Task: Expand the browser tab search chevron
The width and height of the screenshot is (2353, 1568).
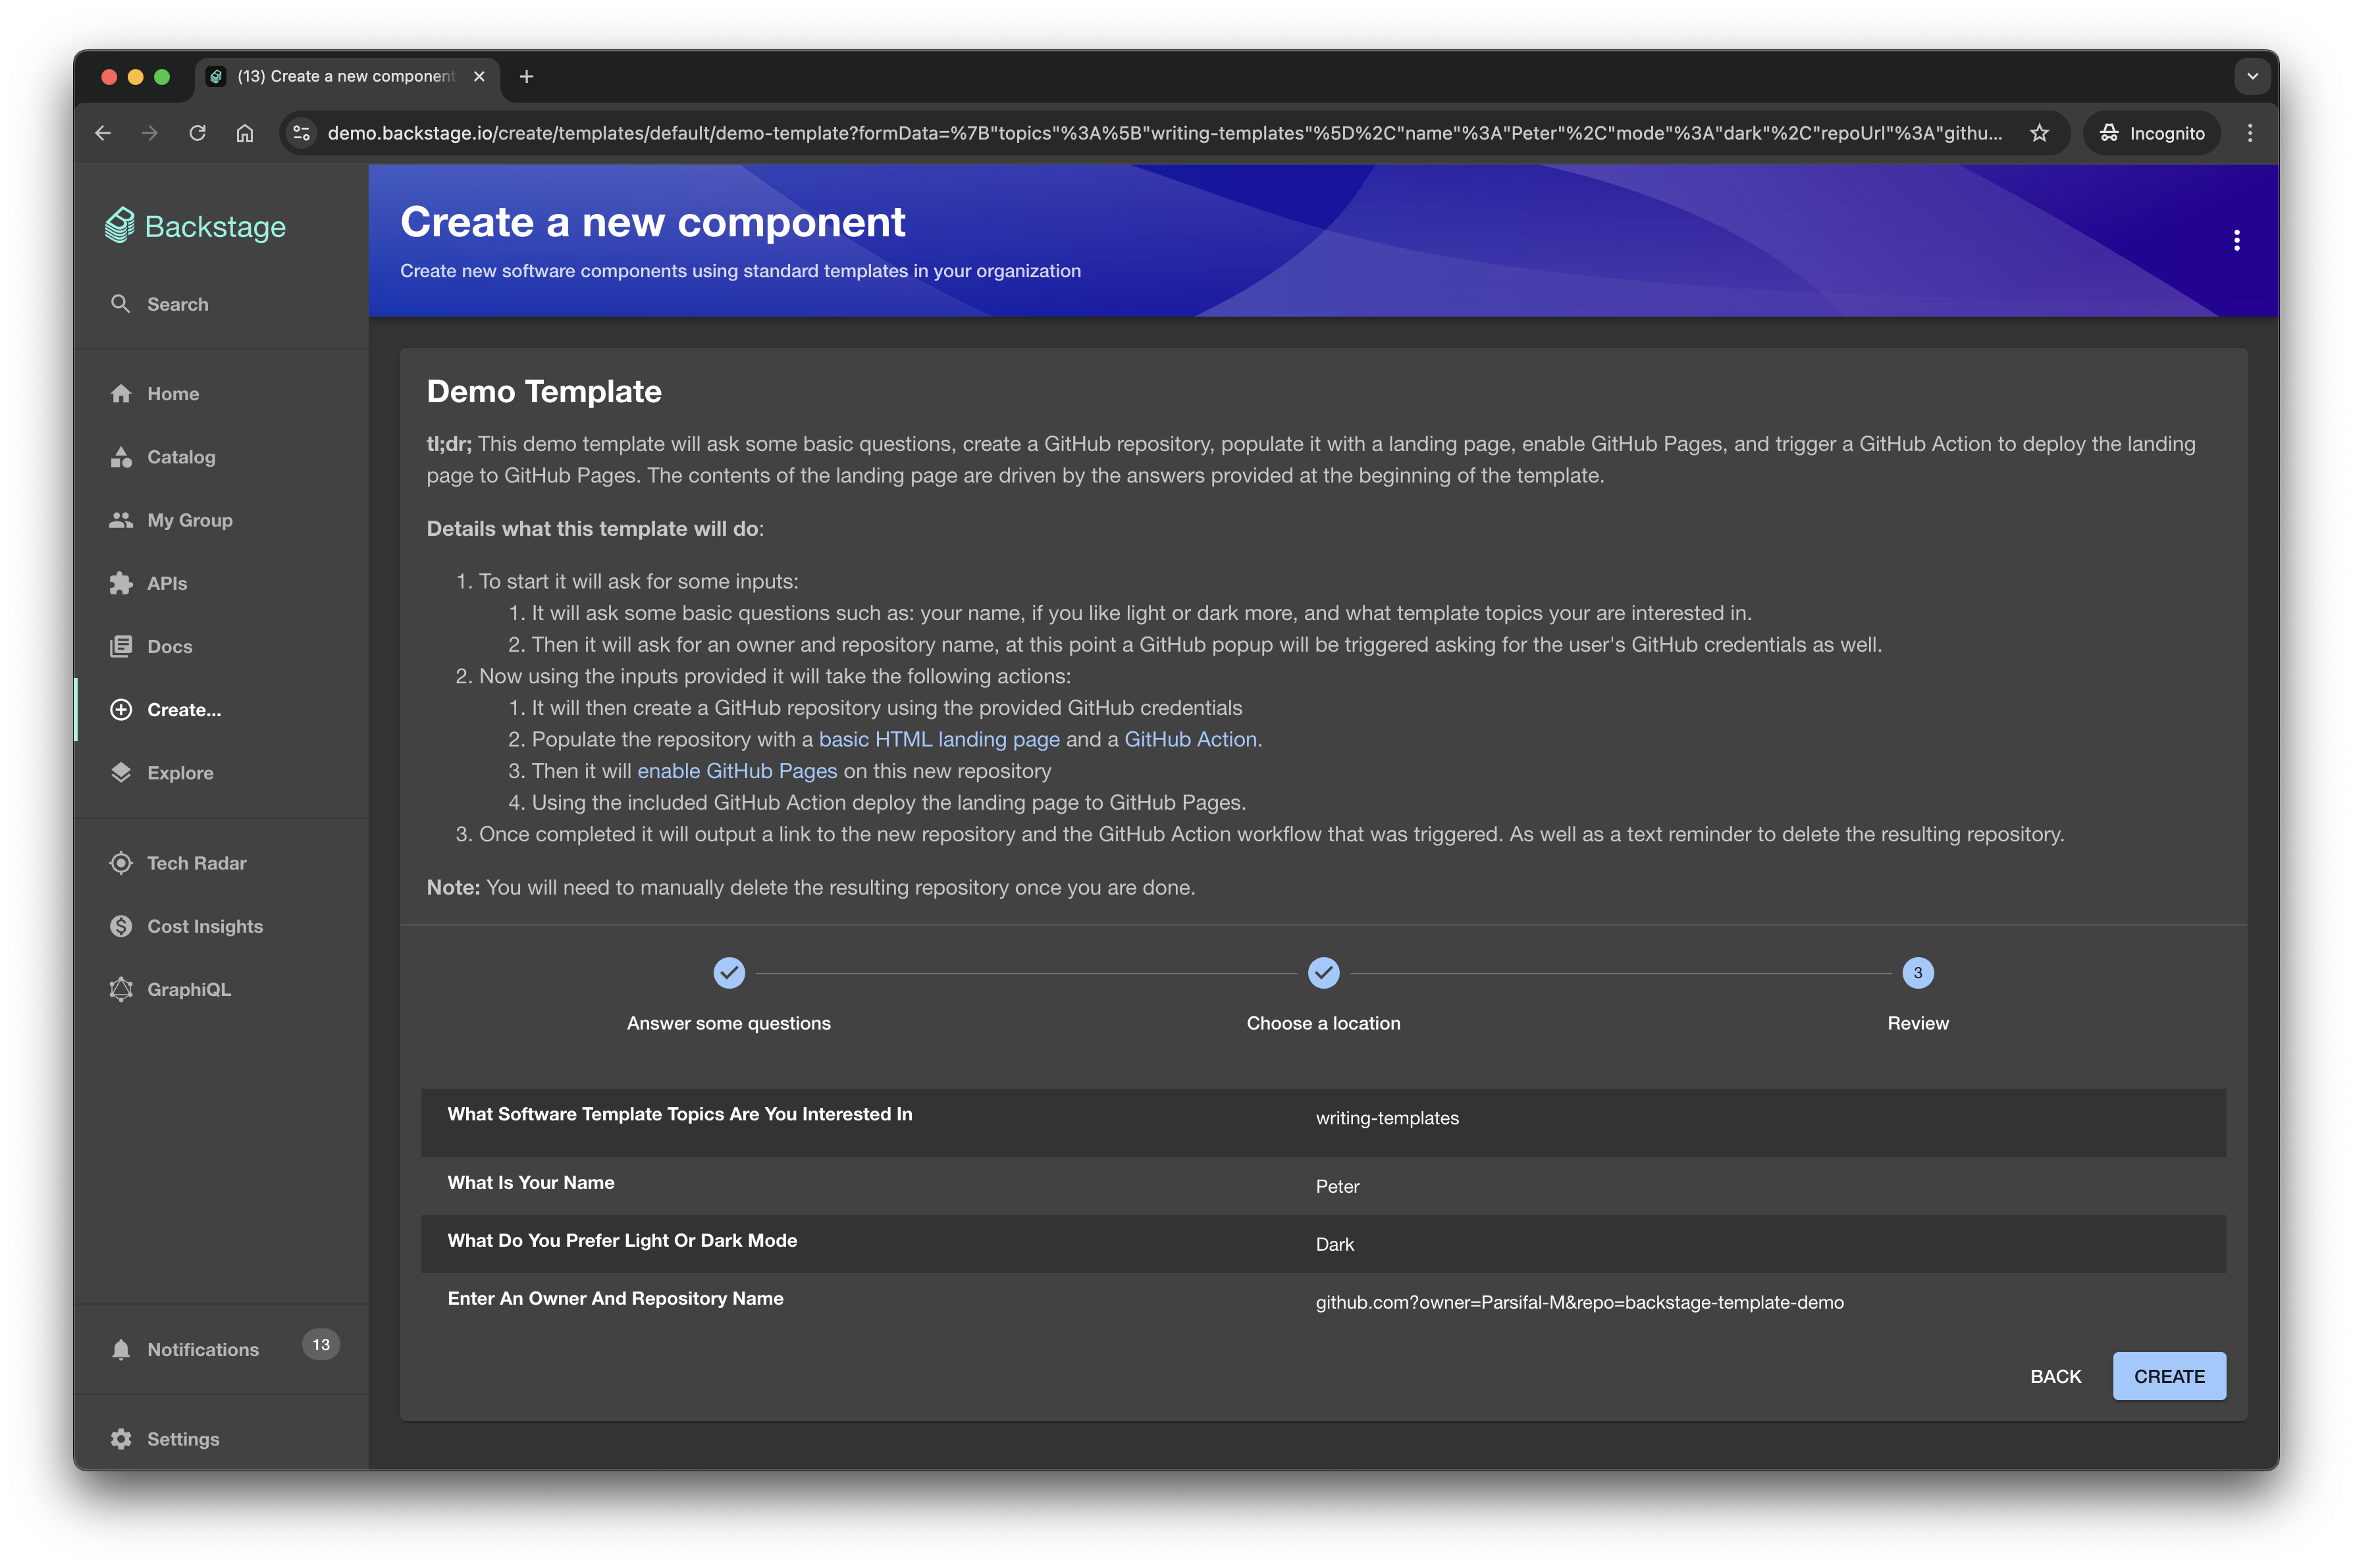Action: tap(2252, 76)
